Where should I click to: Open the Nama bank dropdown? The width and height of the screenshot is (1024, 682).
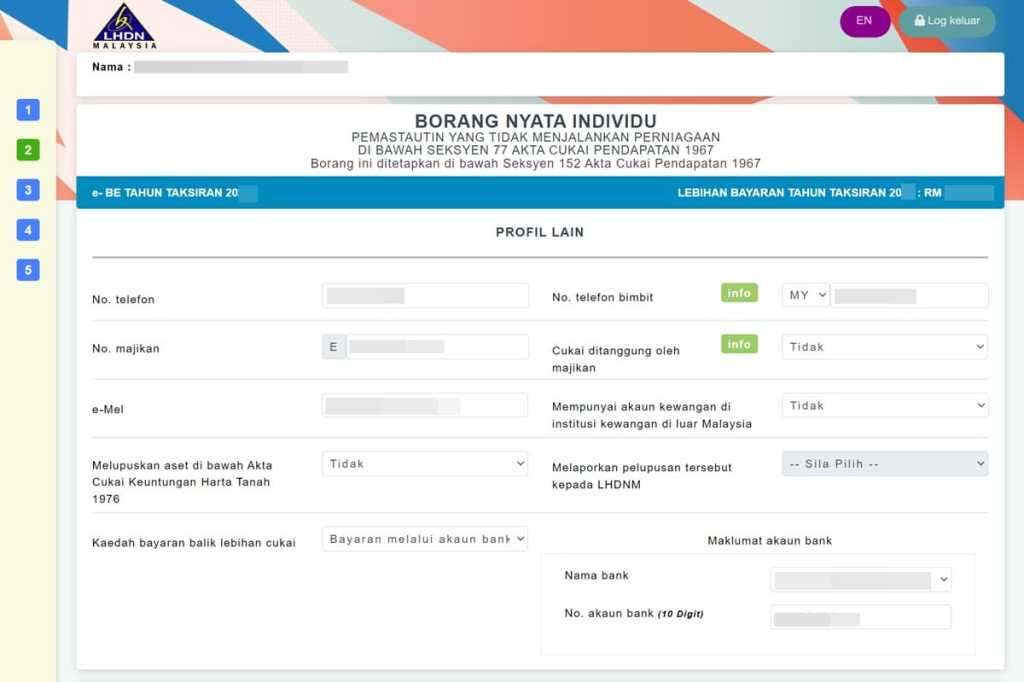[860, 580]
